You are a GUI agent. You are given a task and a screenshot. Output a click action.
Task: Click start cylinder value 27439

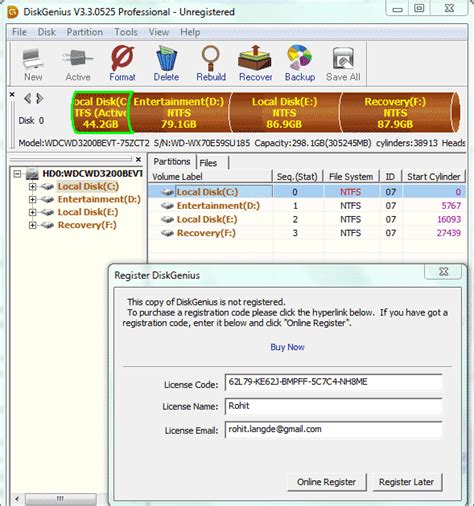[x=449, y=233]
